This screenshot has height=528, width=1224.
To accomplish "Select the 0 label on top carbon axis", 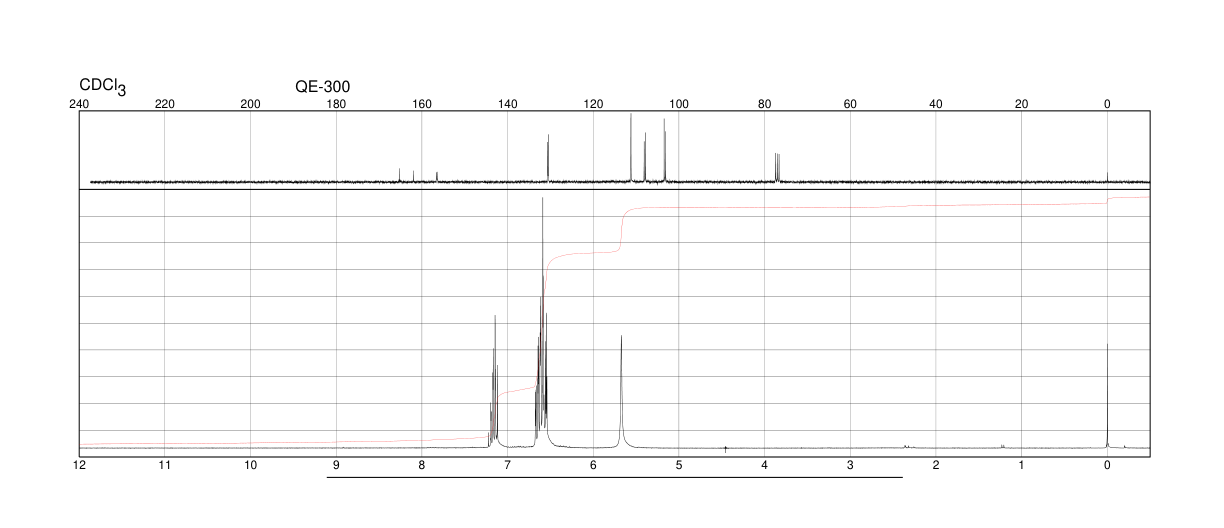I will point(1107,104).
